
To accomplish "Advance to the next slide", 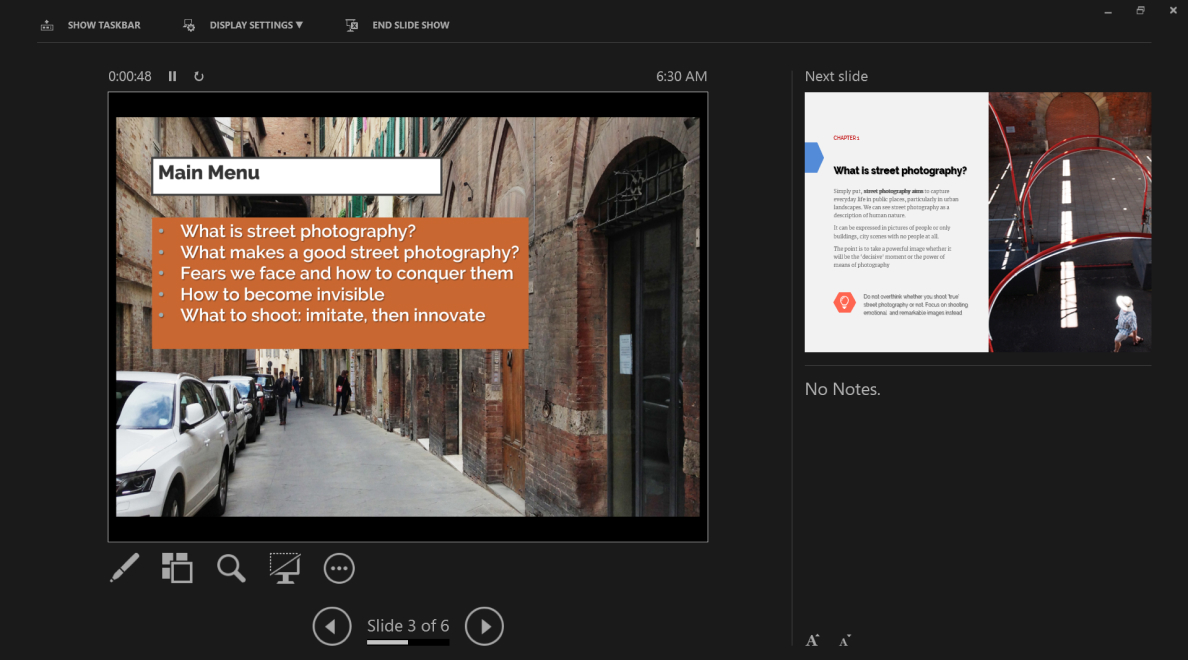I will (484, 626).
